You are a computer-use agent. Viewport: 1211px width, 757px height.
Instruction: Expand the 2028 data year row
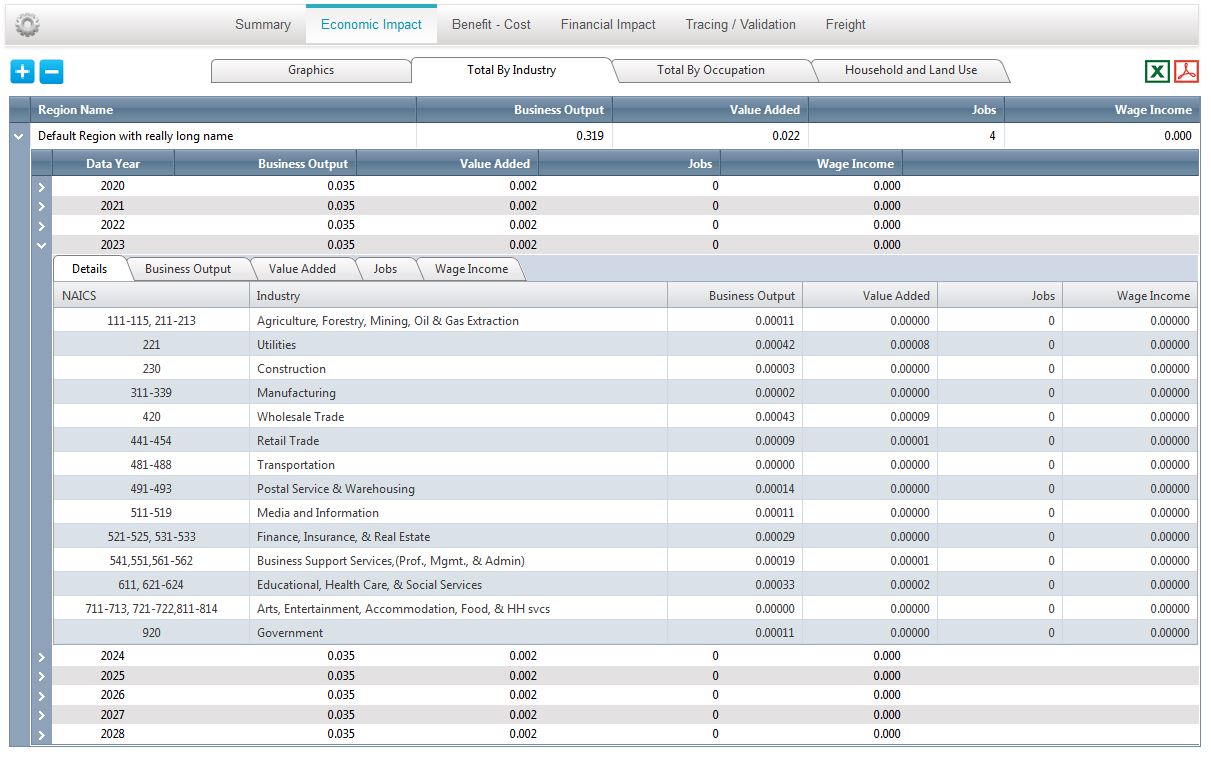(41, 734)
